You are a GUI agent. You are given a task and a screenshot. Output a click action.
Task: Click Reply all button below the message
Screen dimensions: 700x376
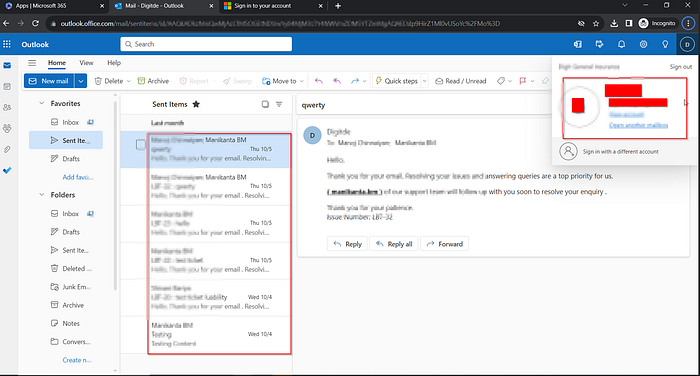[x=394, y=244]
